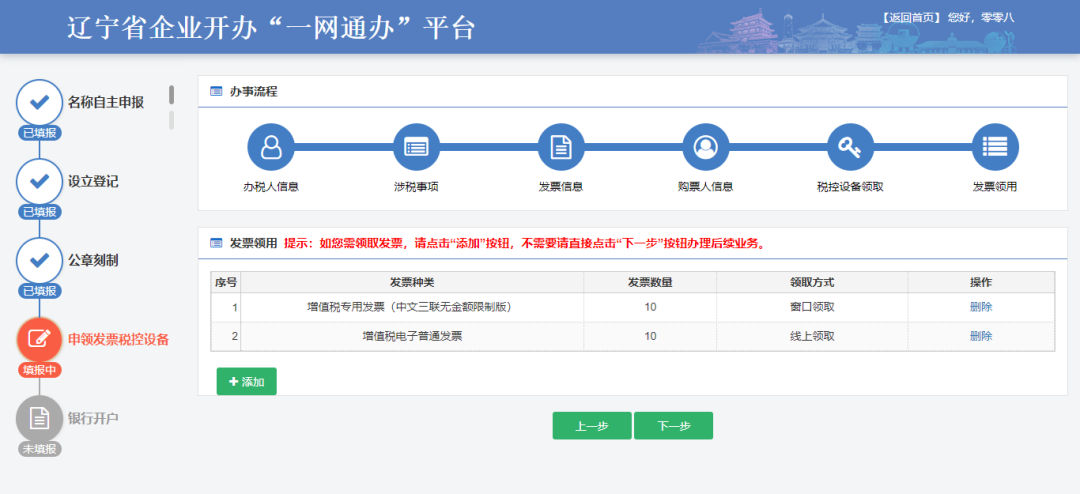Click the 购票人信息 user step icon
The height and width of the screenshot is (494, 1080).
[x=705, y=147]
